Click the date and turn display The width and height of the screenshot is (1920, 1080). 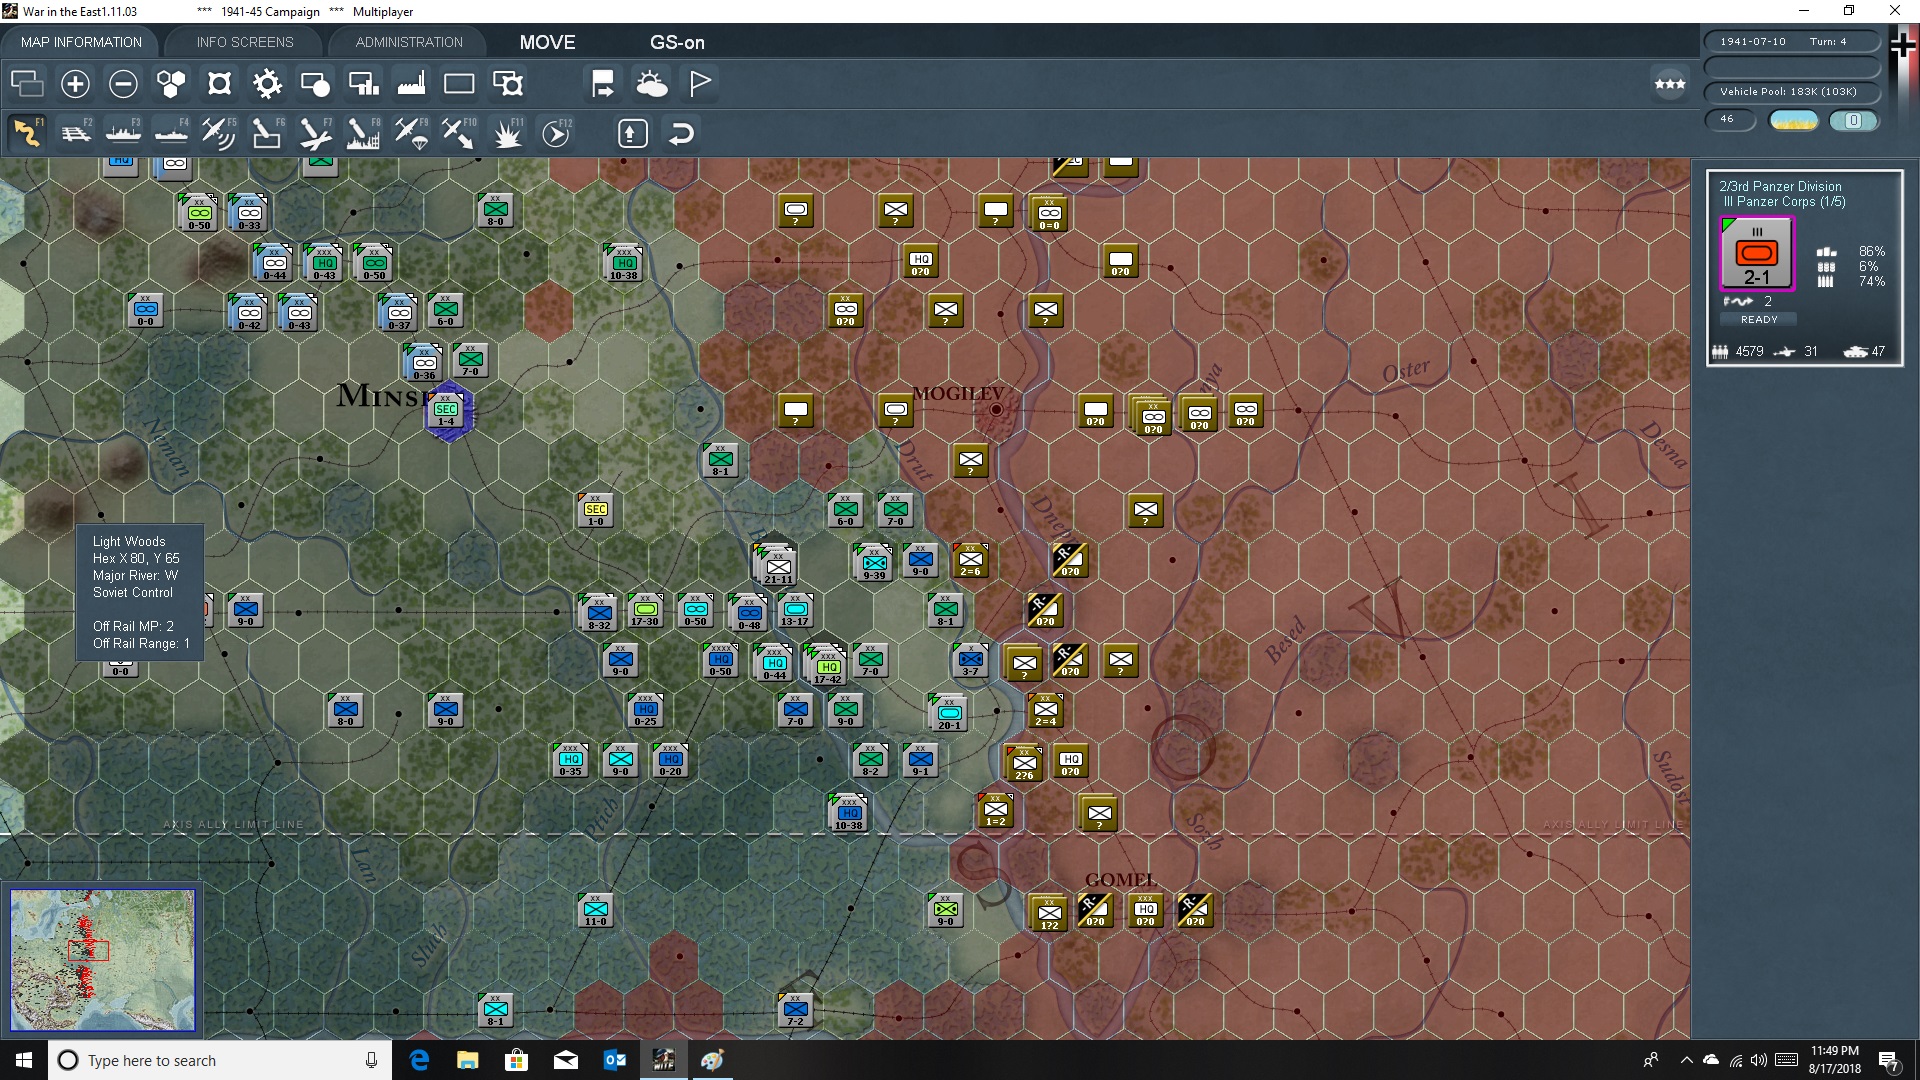pos(1792,41)
